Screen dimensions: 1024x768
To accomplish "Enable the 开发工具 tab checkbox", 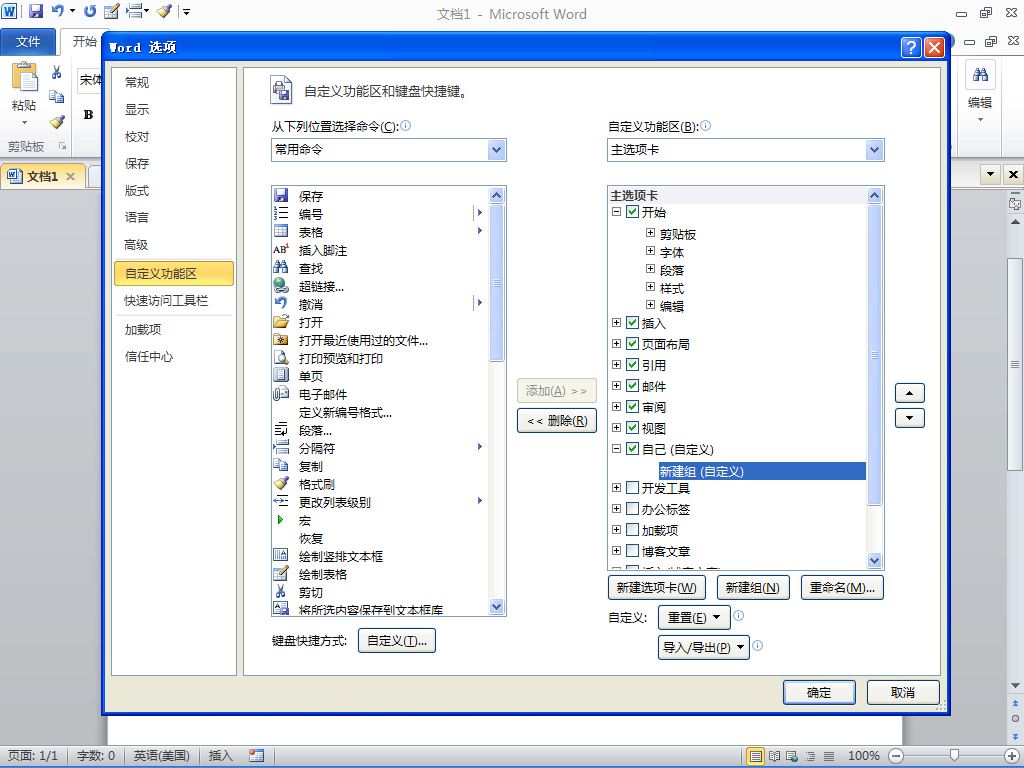I will coord(632,487).
